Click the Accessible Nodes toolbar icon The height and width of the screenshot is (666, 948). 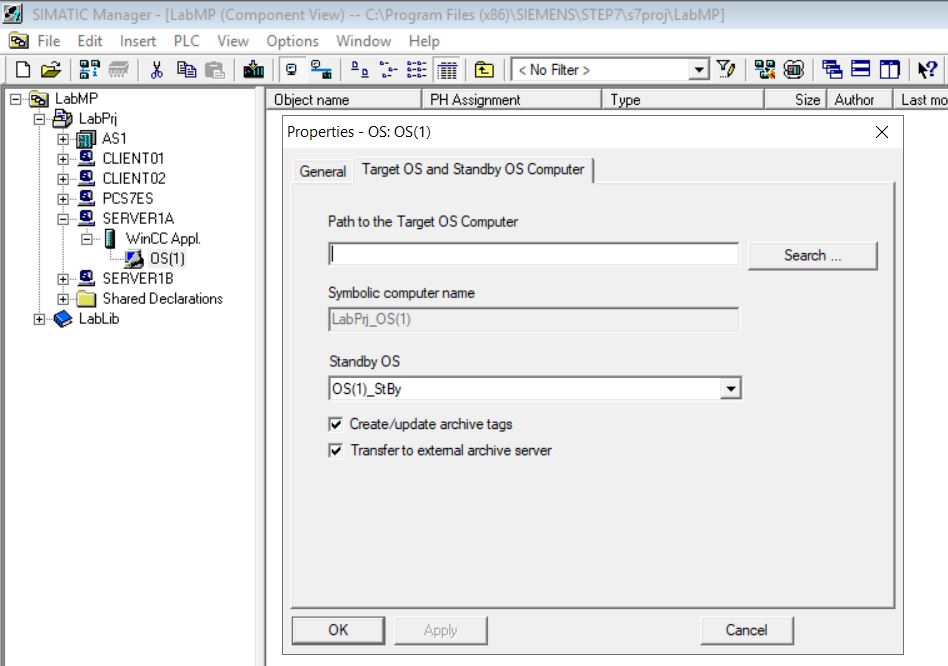click(x=89, y=70)
